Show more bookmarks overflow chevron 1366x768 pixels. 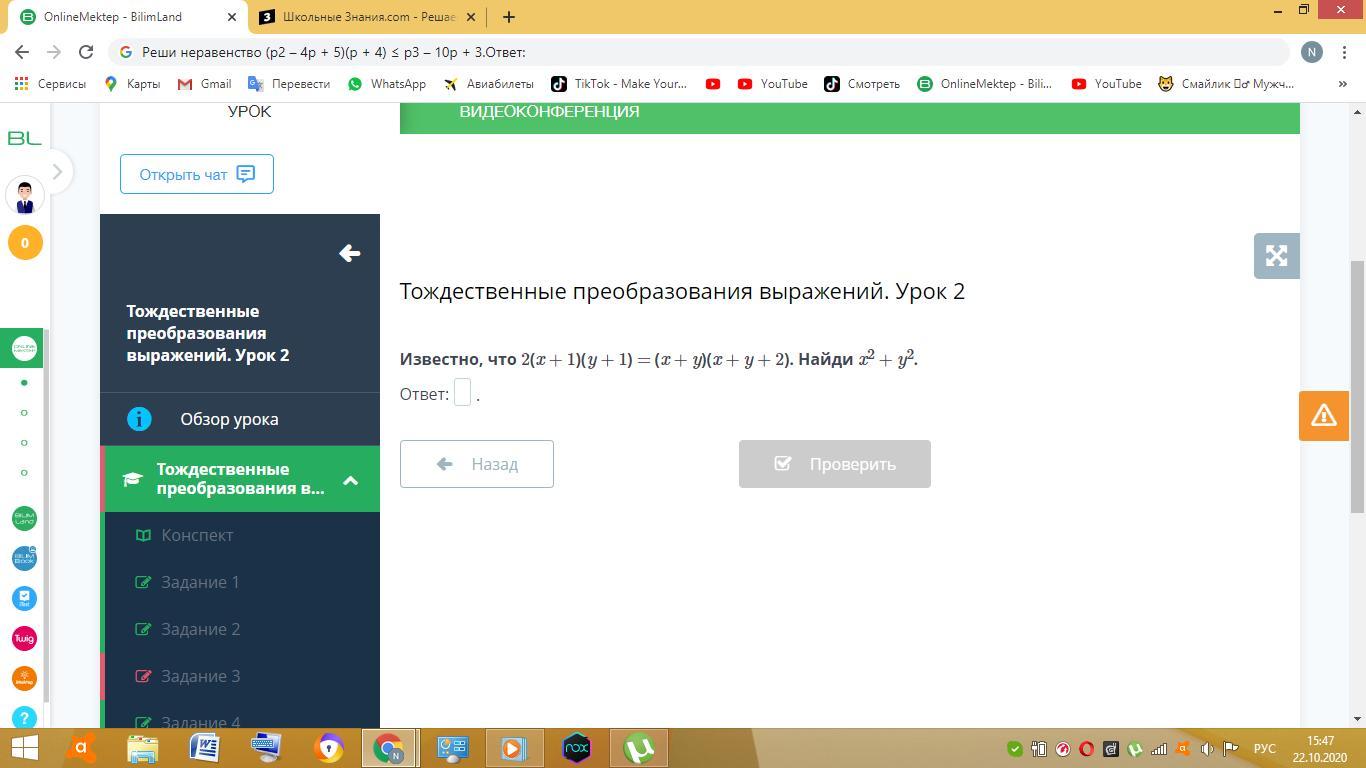1342,84
